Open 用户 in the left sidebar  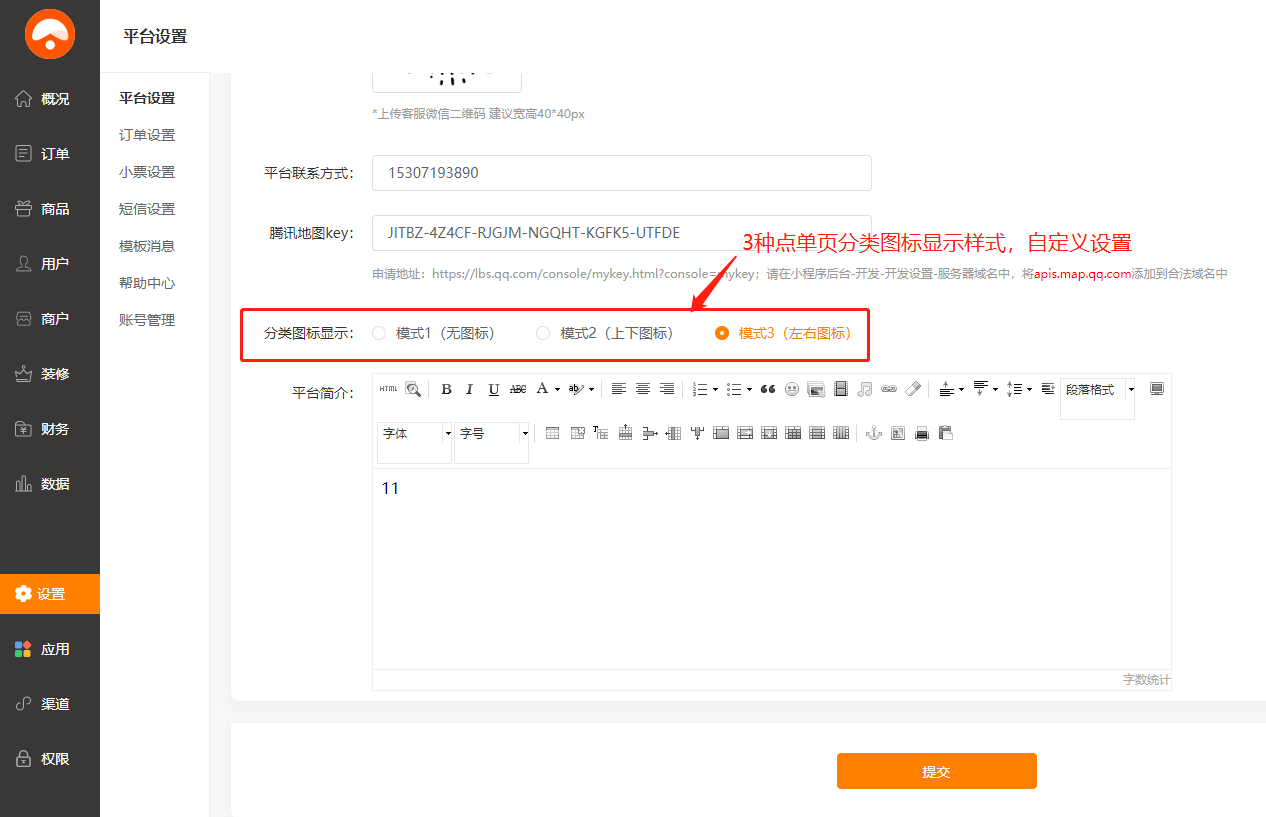click(50, 264)
